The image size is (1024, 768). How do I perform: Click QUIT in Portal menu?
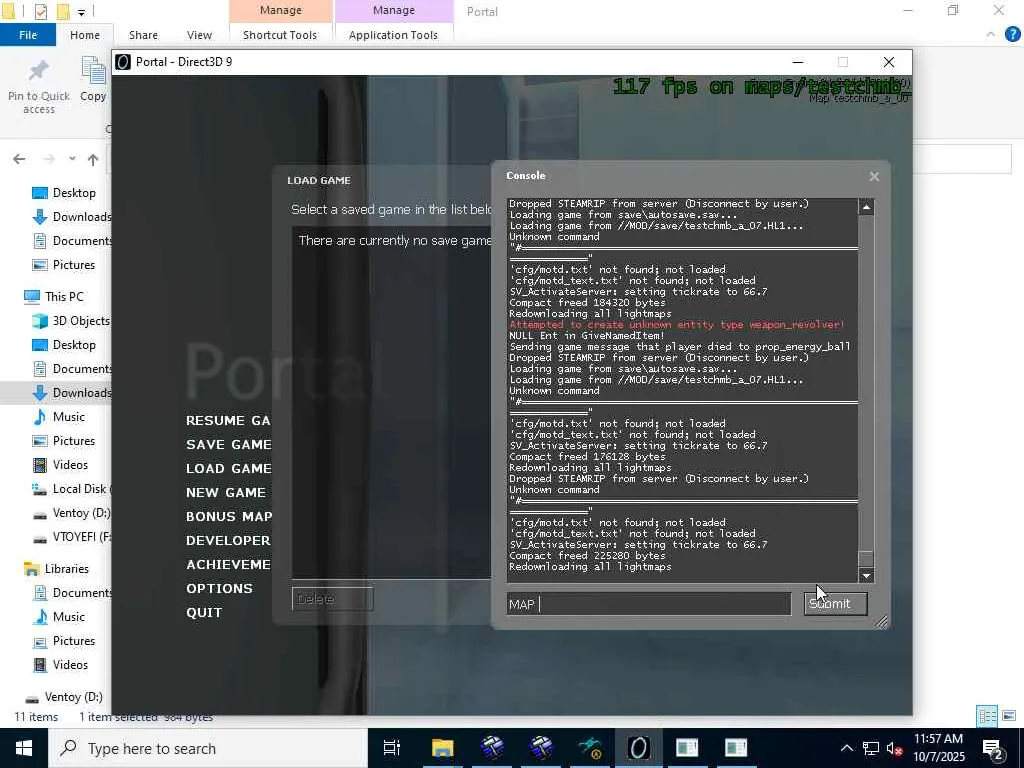point(204,613)
